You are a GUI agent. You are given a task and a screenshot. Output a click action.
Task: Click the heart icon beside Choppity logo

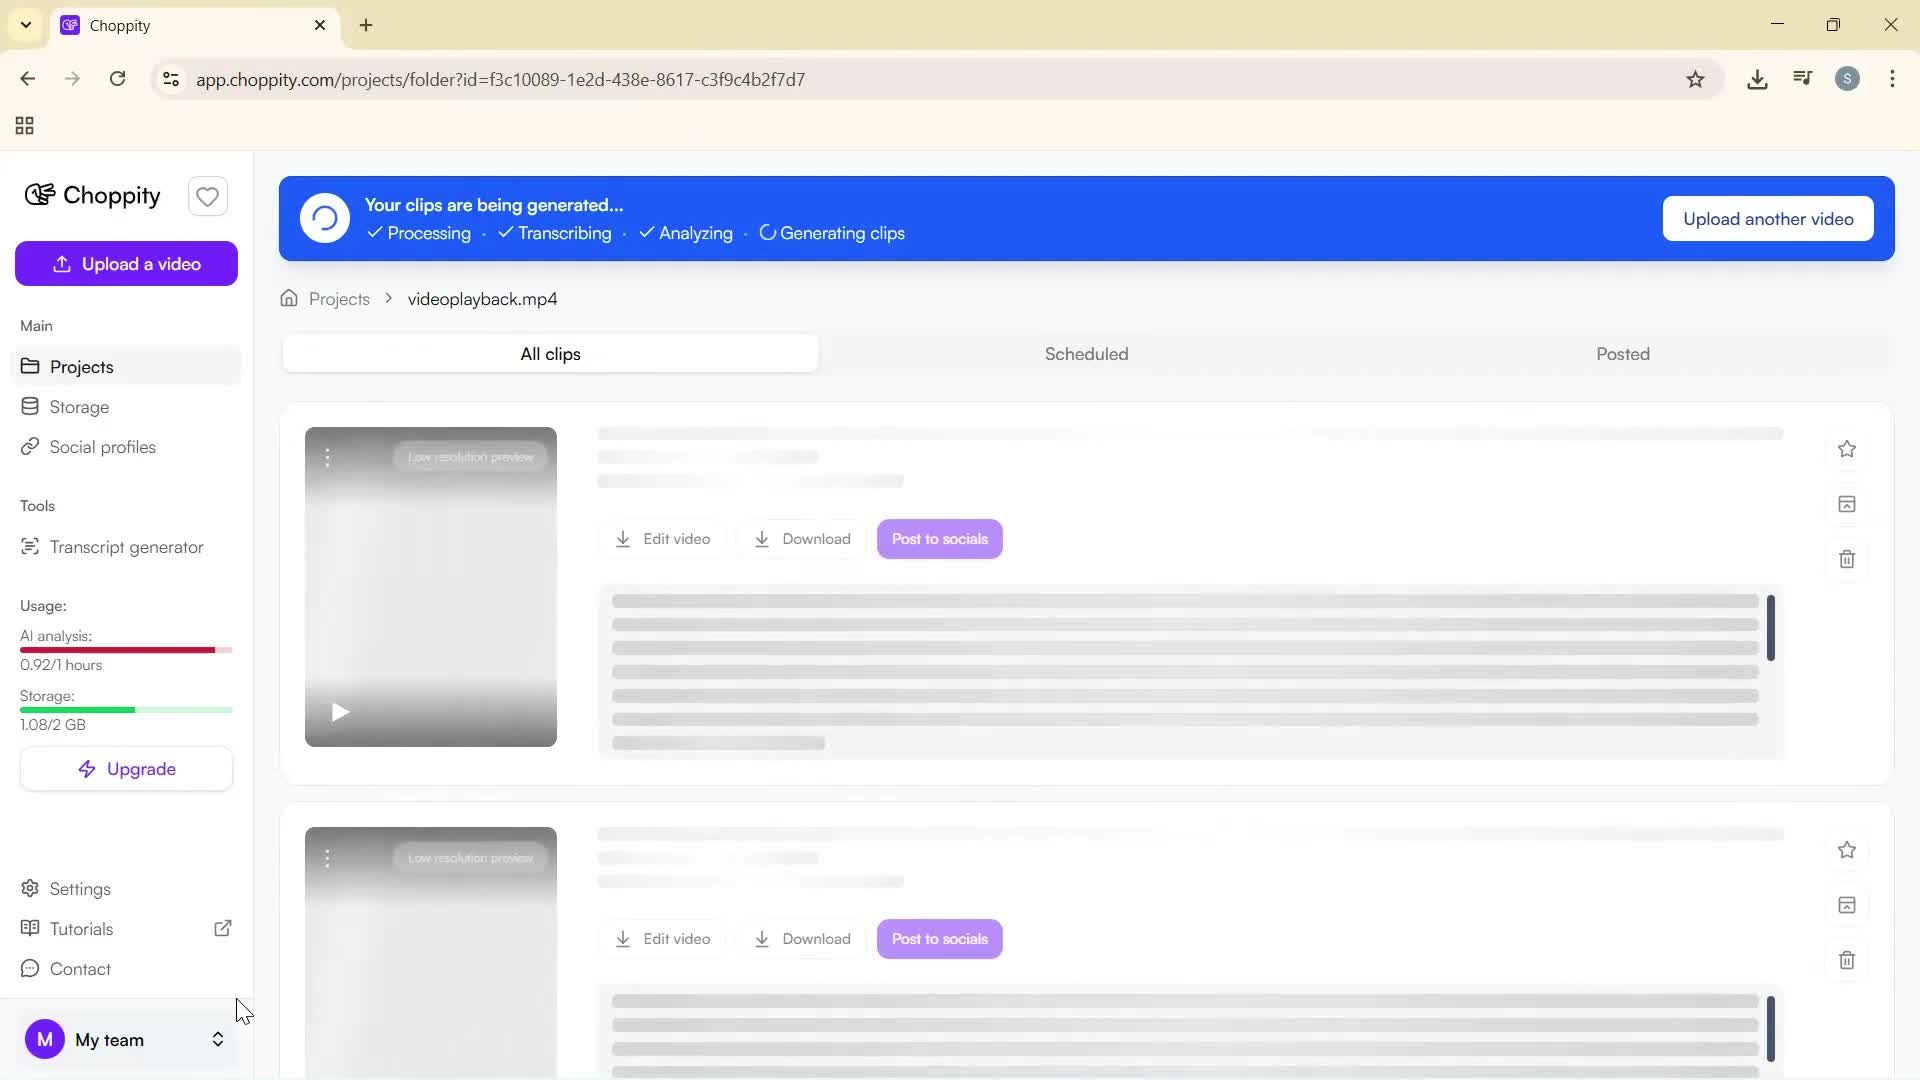tap(207, 196)
